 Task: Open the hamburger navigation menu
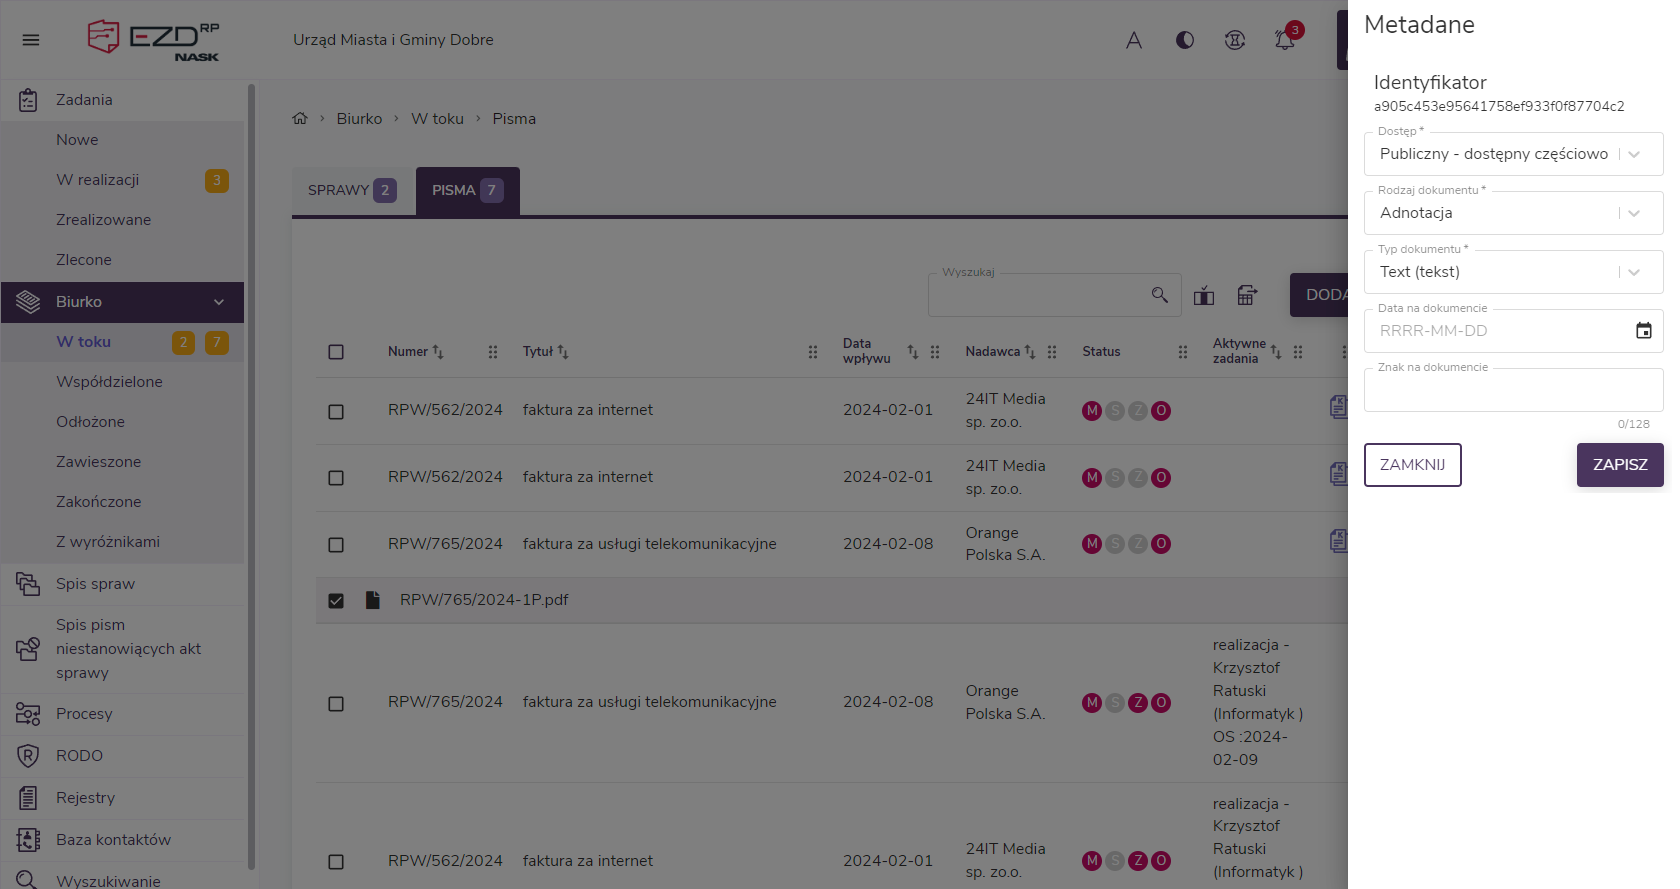[x=31, y=40]
